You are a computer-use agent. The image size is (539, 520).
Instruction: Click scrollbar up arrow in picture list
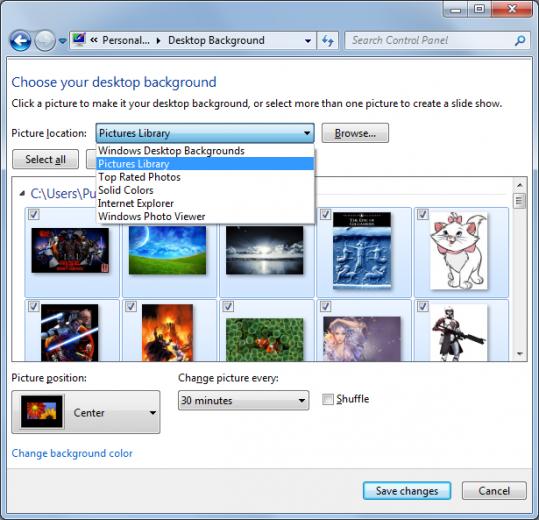(520, 185)
